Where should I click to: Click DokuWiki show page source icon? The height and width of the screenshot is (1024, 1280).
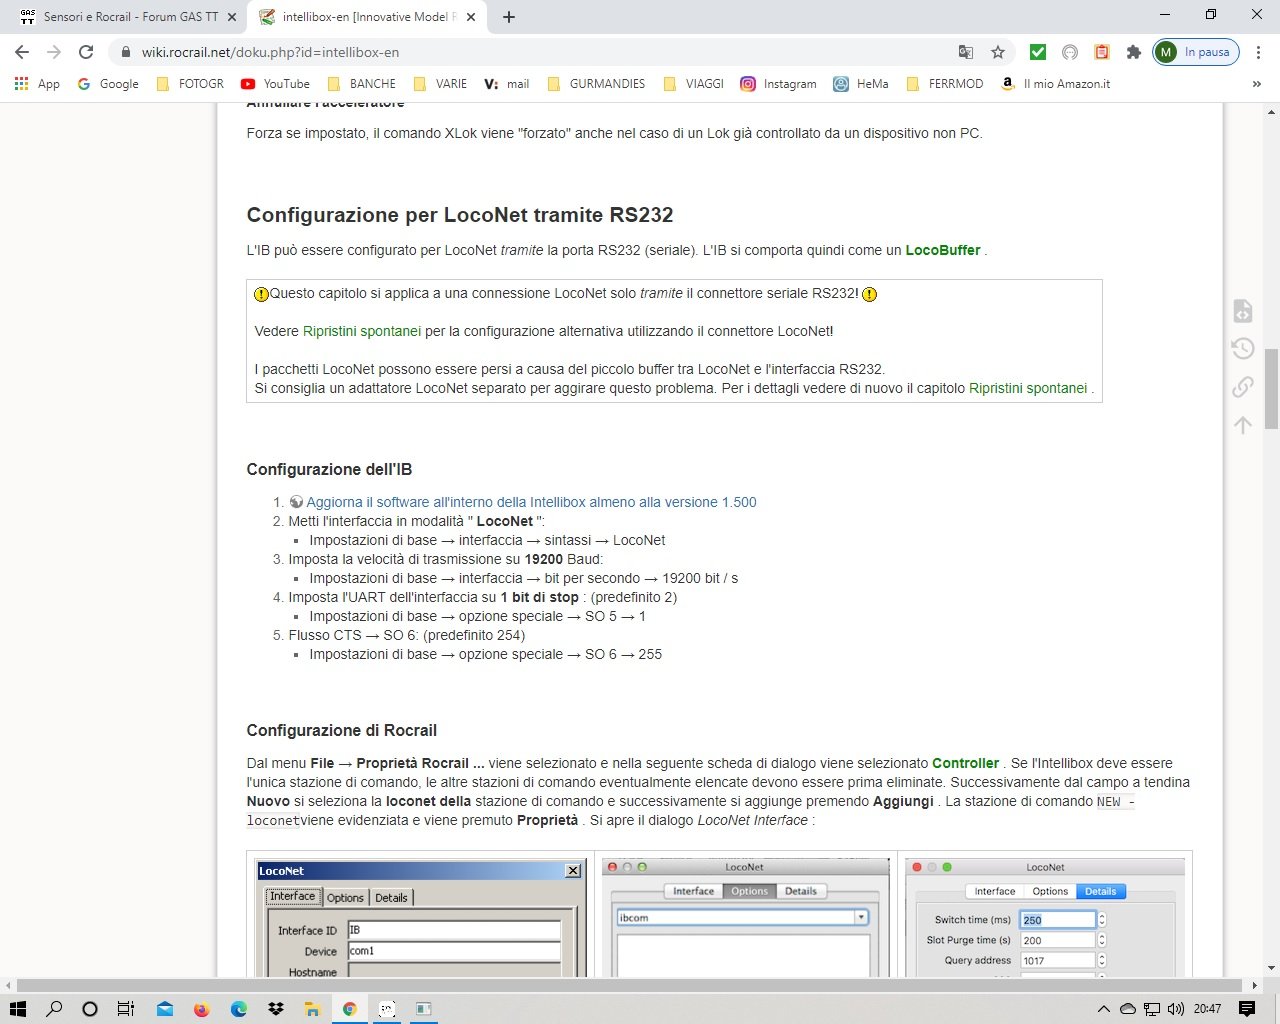(x=1242, y=311)
